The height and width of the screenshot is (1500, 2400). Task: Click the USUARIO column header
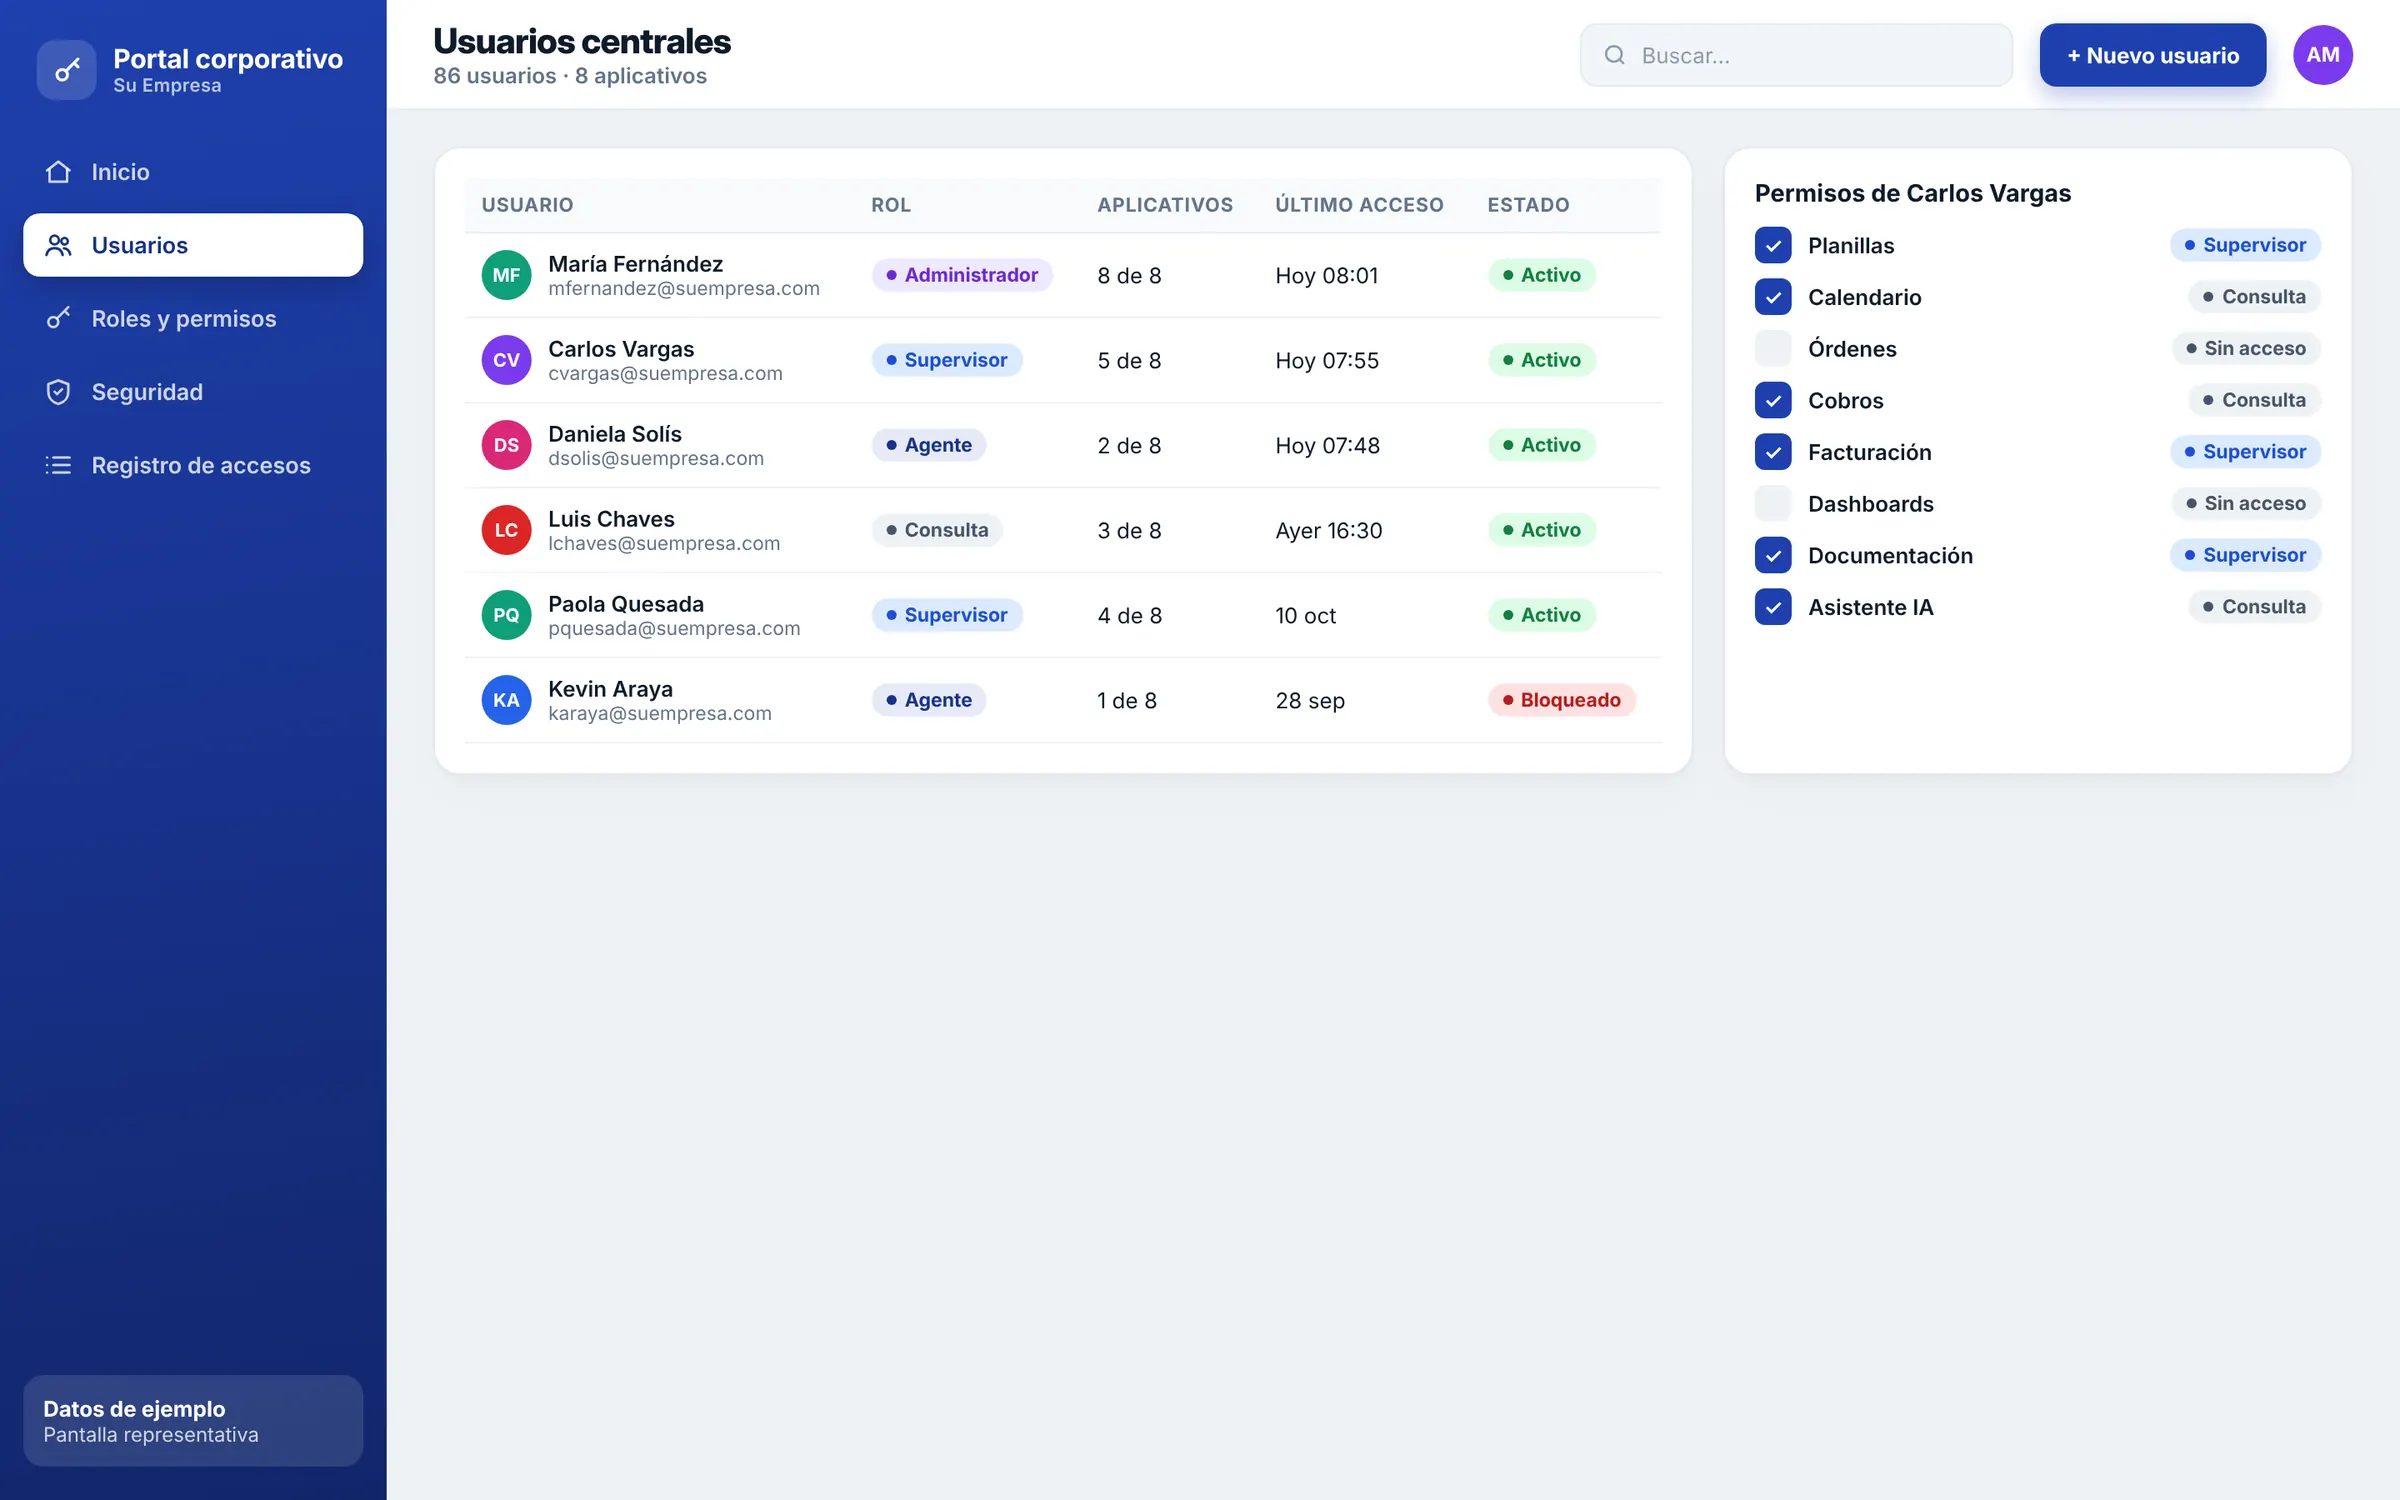click(527, 205)
